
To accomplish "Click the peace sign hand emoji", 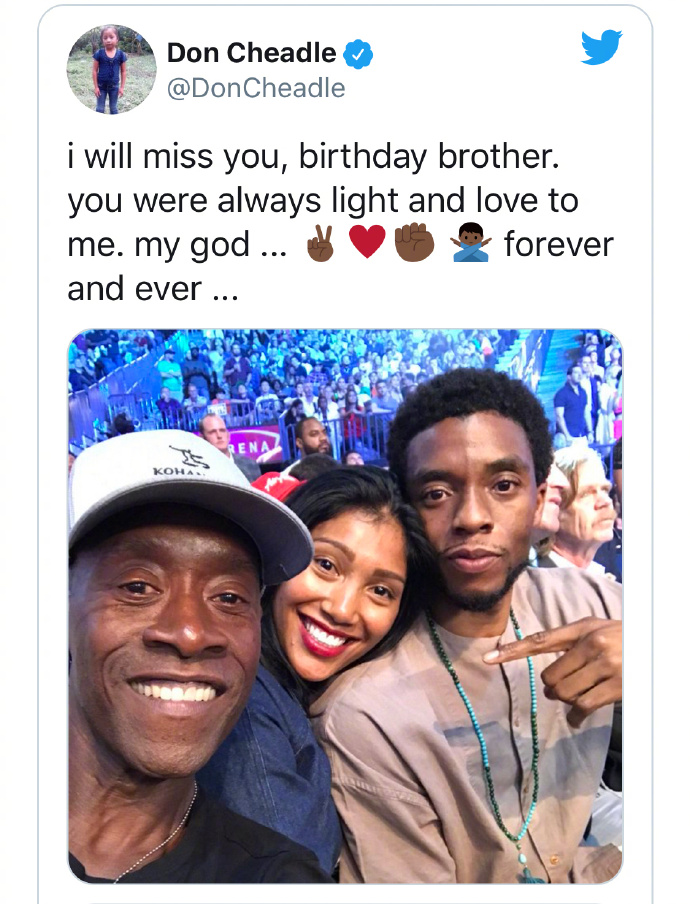I will click(x=321, y=243).
